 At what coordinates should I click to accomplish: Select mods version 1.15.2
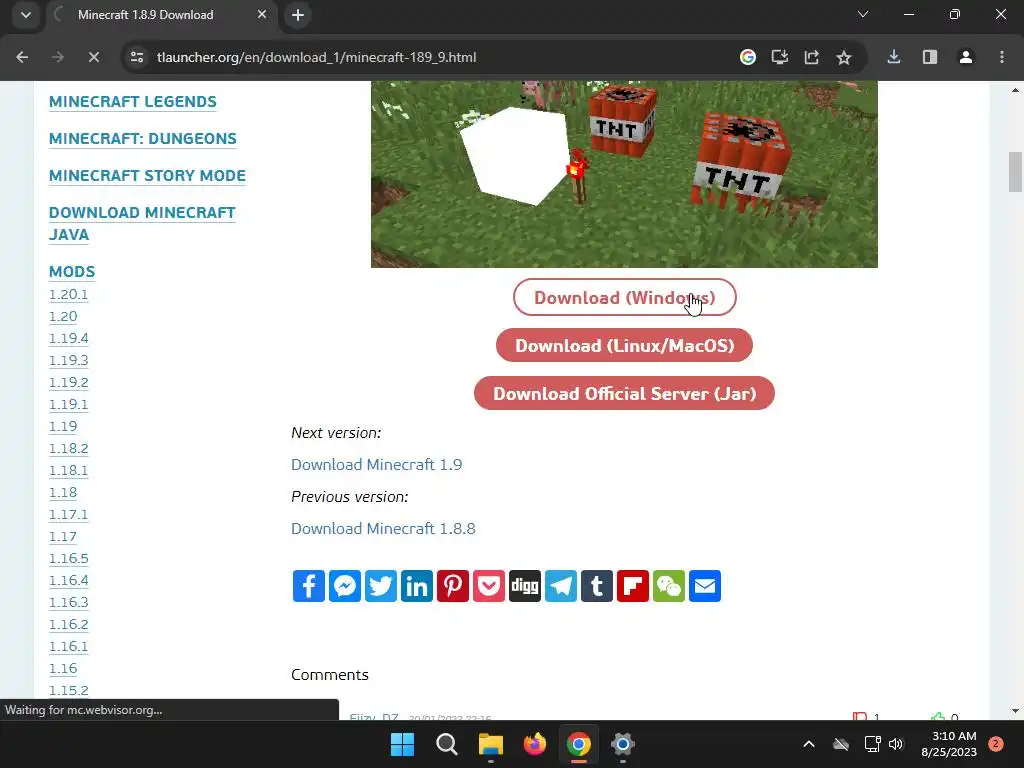[69, 690]
